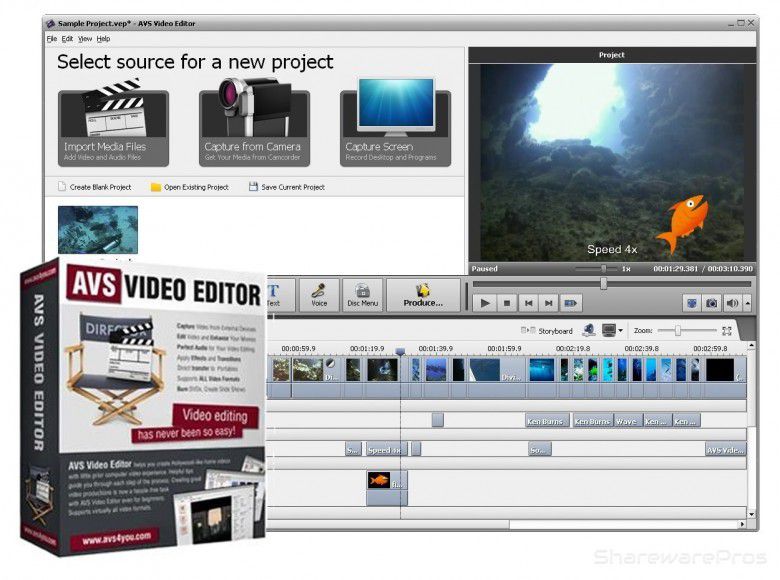Open the Help menu
The width and height of the screenshot is (780, 580).
103,39
